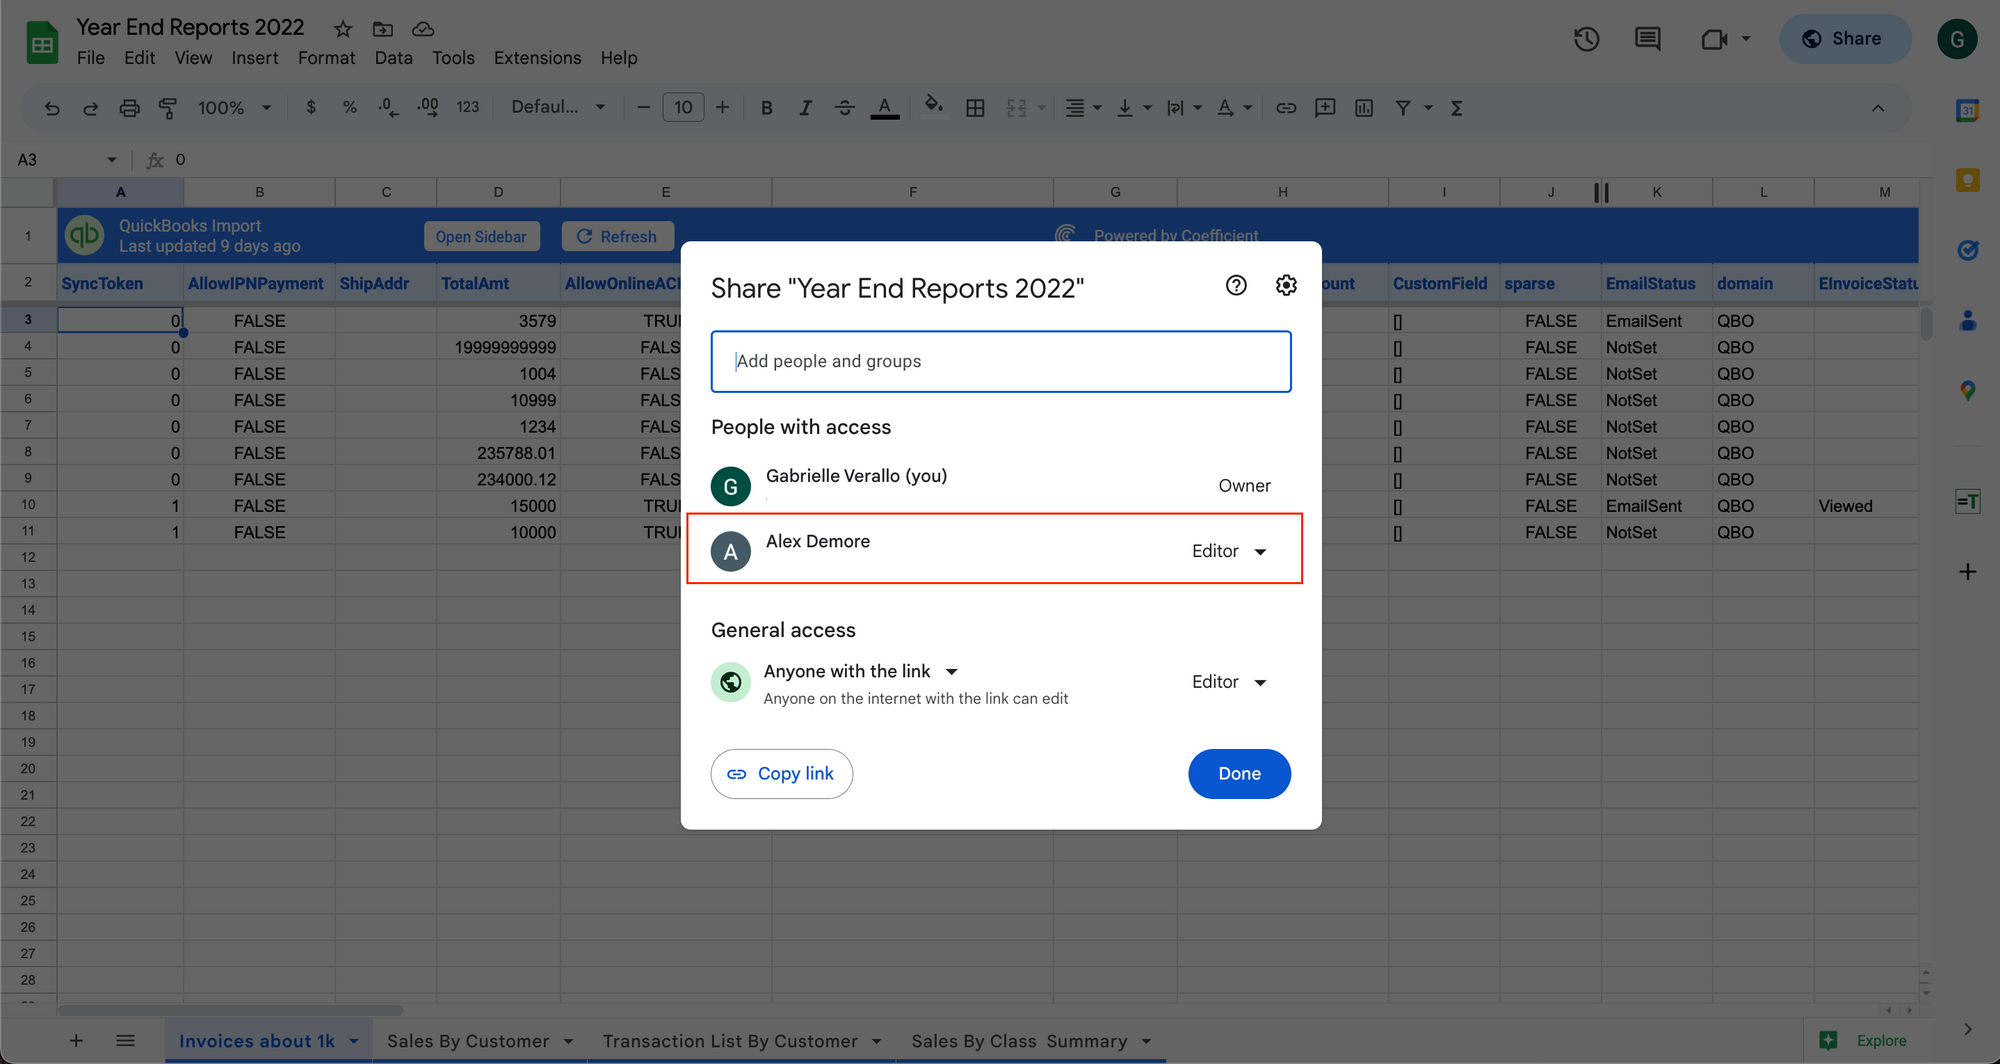Viewport: 2000px width, 1064px height.
Task: Open the all sheets list icon
Action: (125, 1041)
